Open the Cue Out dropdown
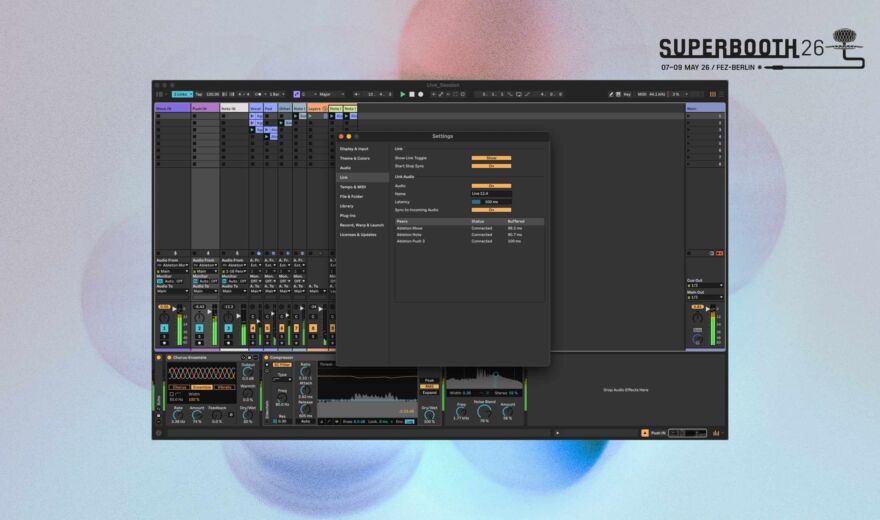Image resolution: width=880 pixels, height=520 pixels. pyautogui.click(x=705, y=286)
